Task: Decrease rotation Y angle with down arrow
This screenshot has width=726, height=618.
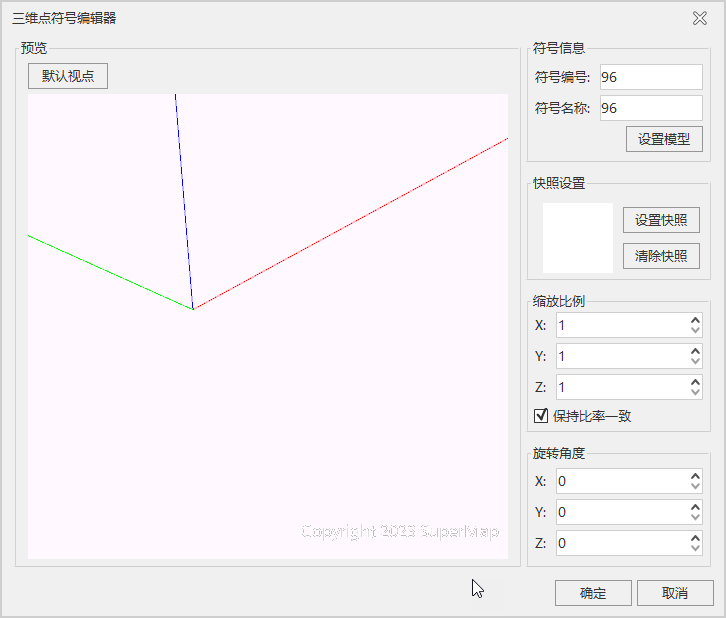Action: (695, 518)
